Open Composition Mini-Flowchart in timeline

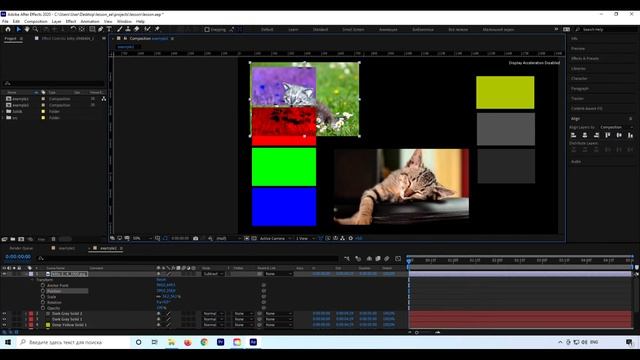pyautogui.click(x=347, y=259)
